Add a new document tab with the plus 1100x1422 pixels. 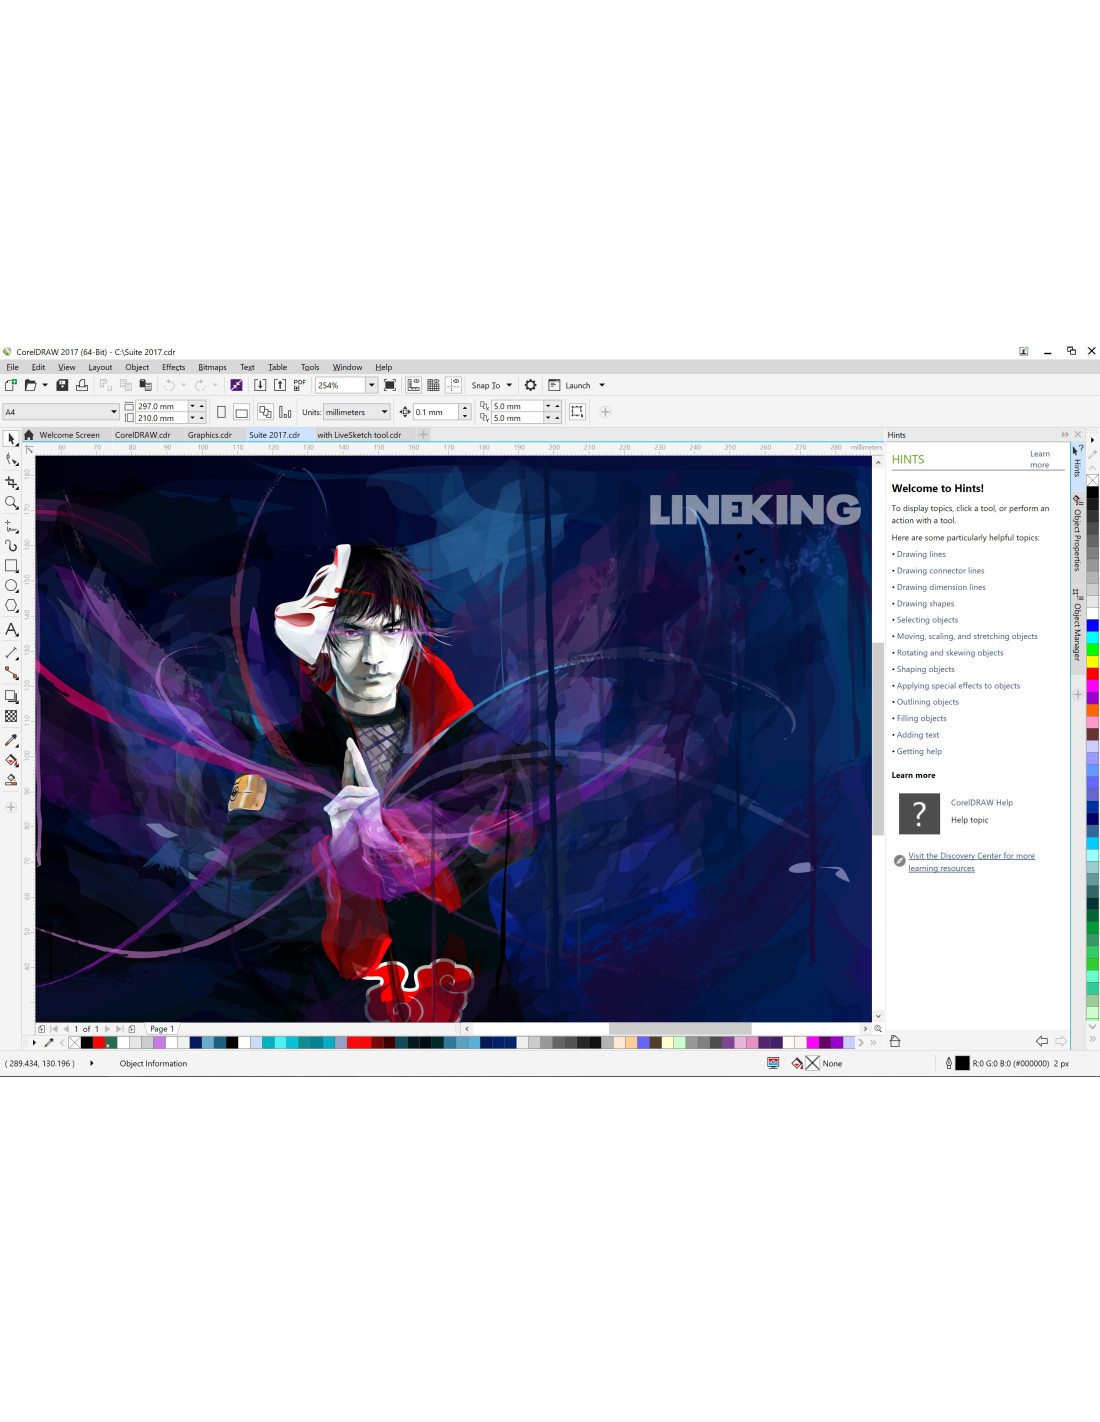424,434
